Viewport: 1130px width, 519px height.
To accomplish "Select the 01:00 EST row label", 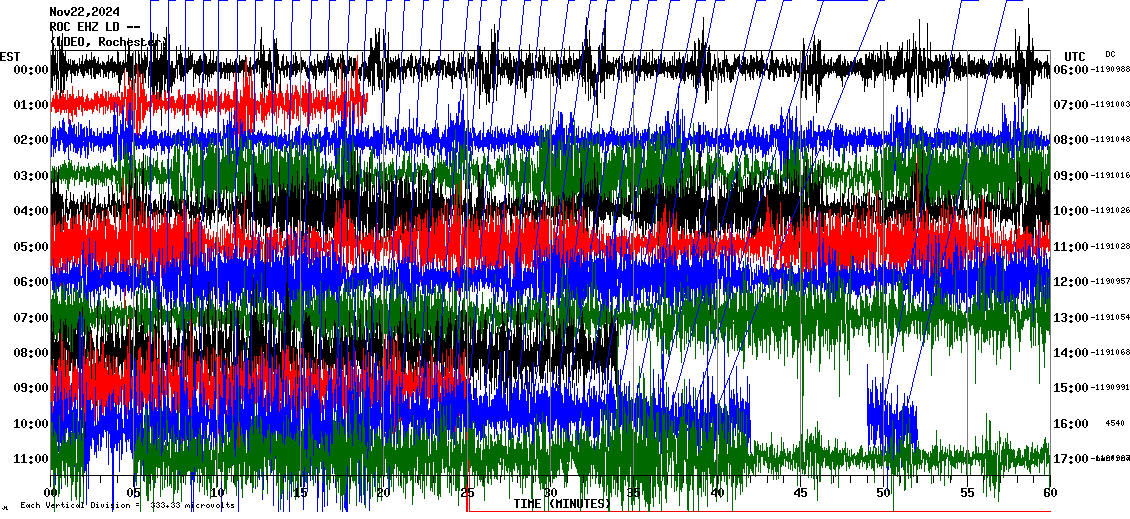I will 30,105.
